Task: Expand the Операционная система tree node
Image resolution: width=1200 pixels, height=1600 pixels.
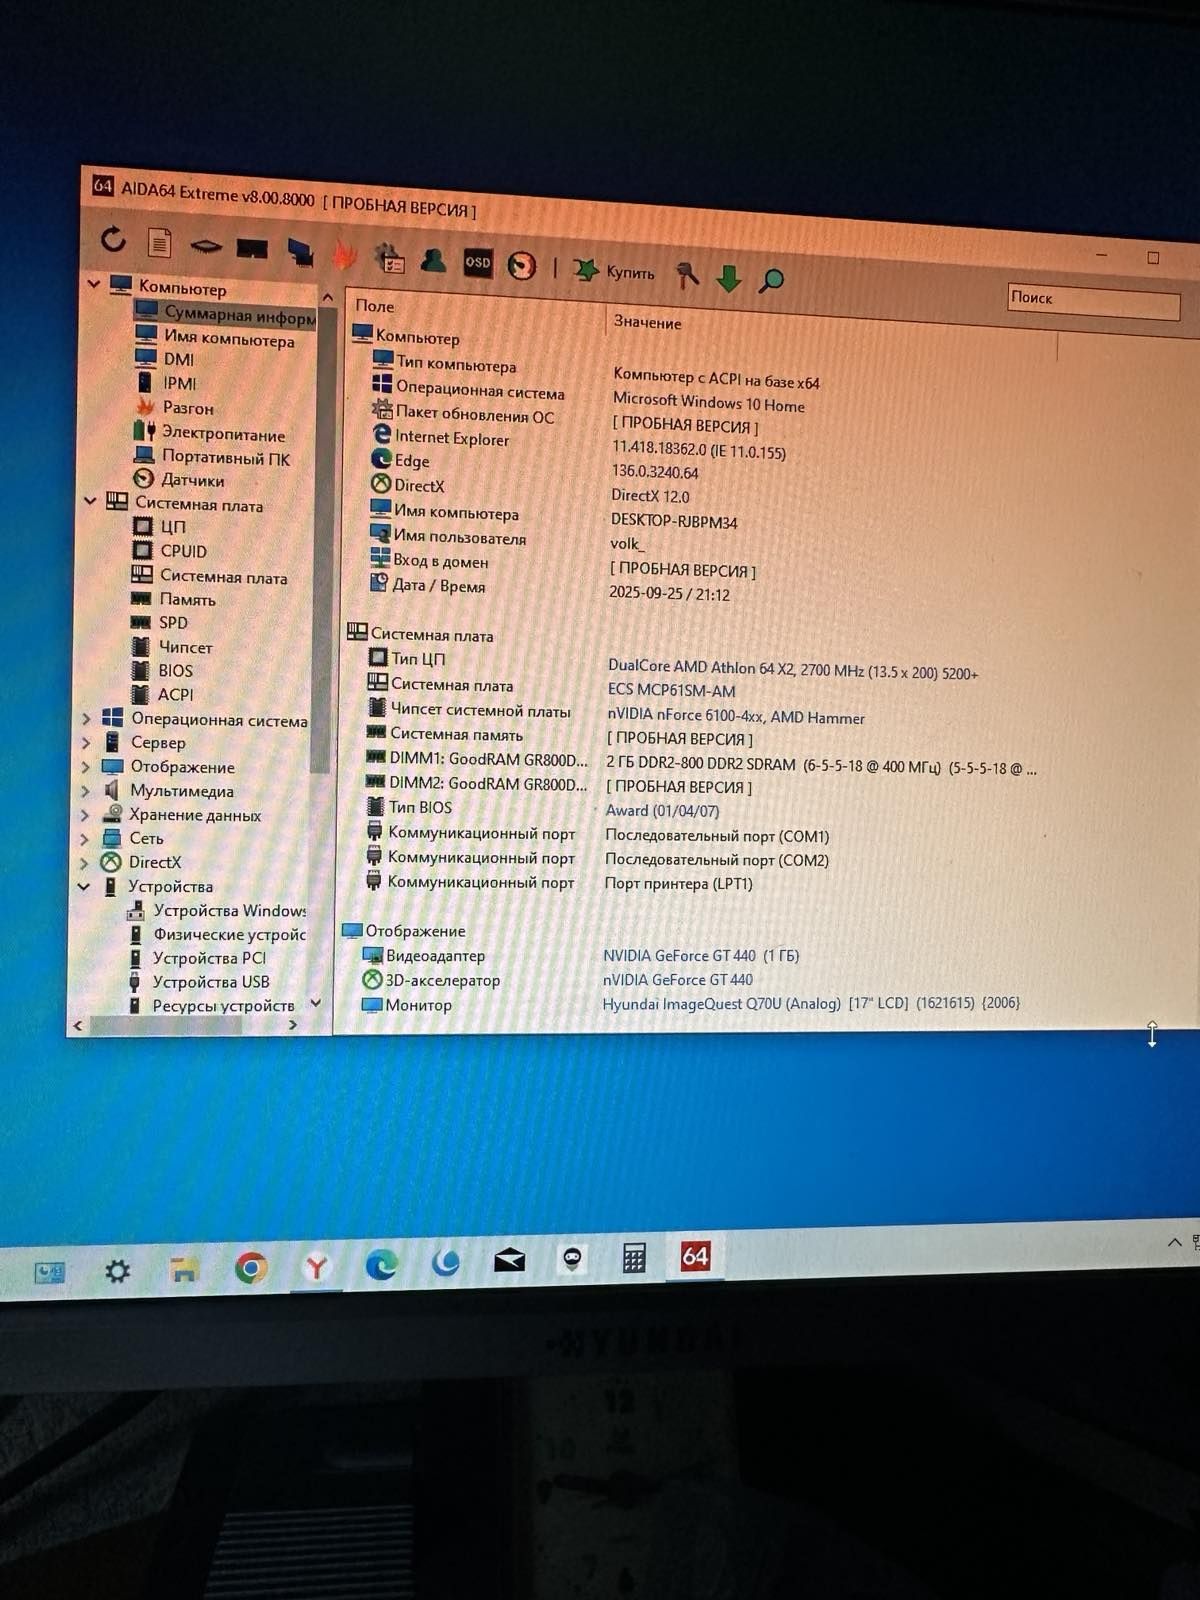Action: (x=86, y=718)
